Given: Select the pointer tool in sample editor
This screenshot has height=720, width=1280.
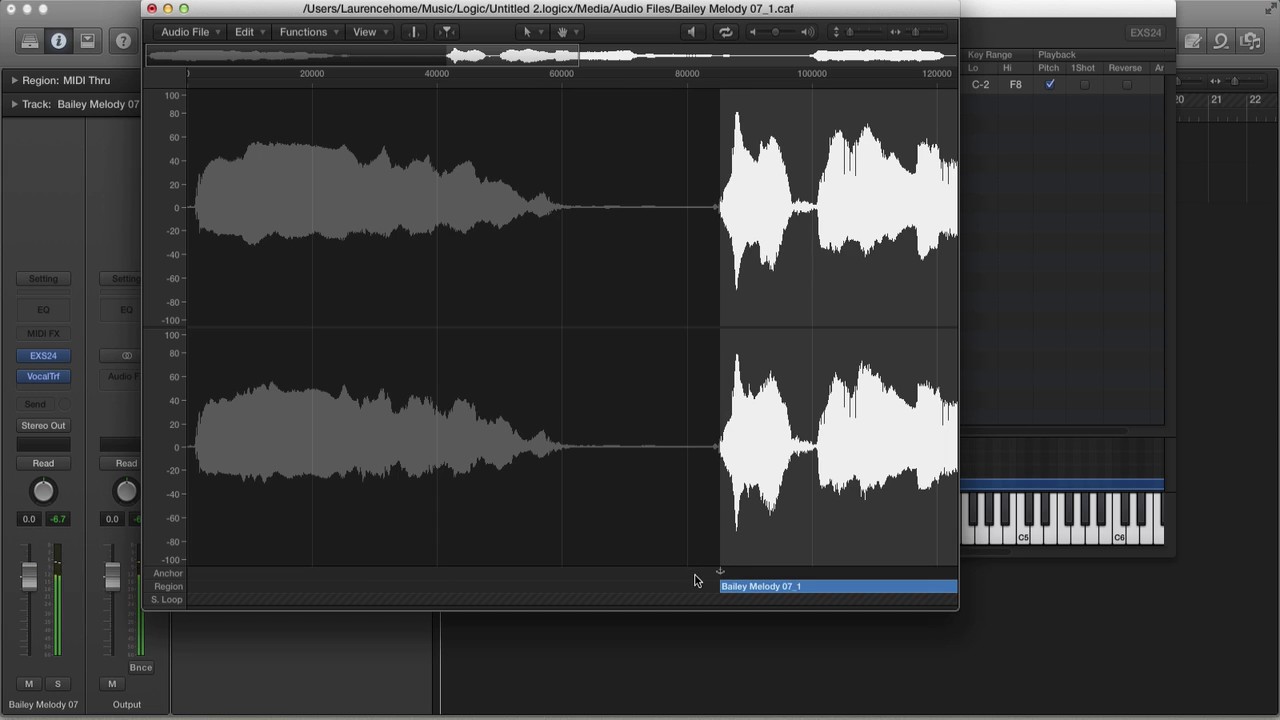Looking at the screenshot, I should pos(527,32).
